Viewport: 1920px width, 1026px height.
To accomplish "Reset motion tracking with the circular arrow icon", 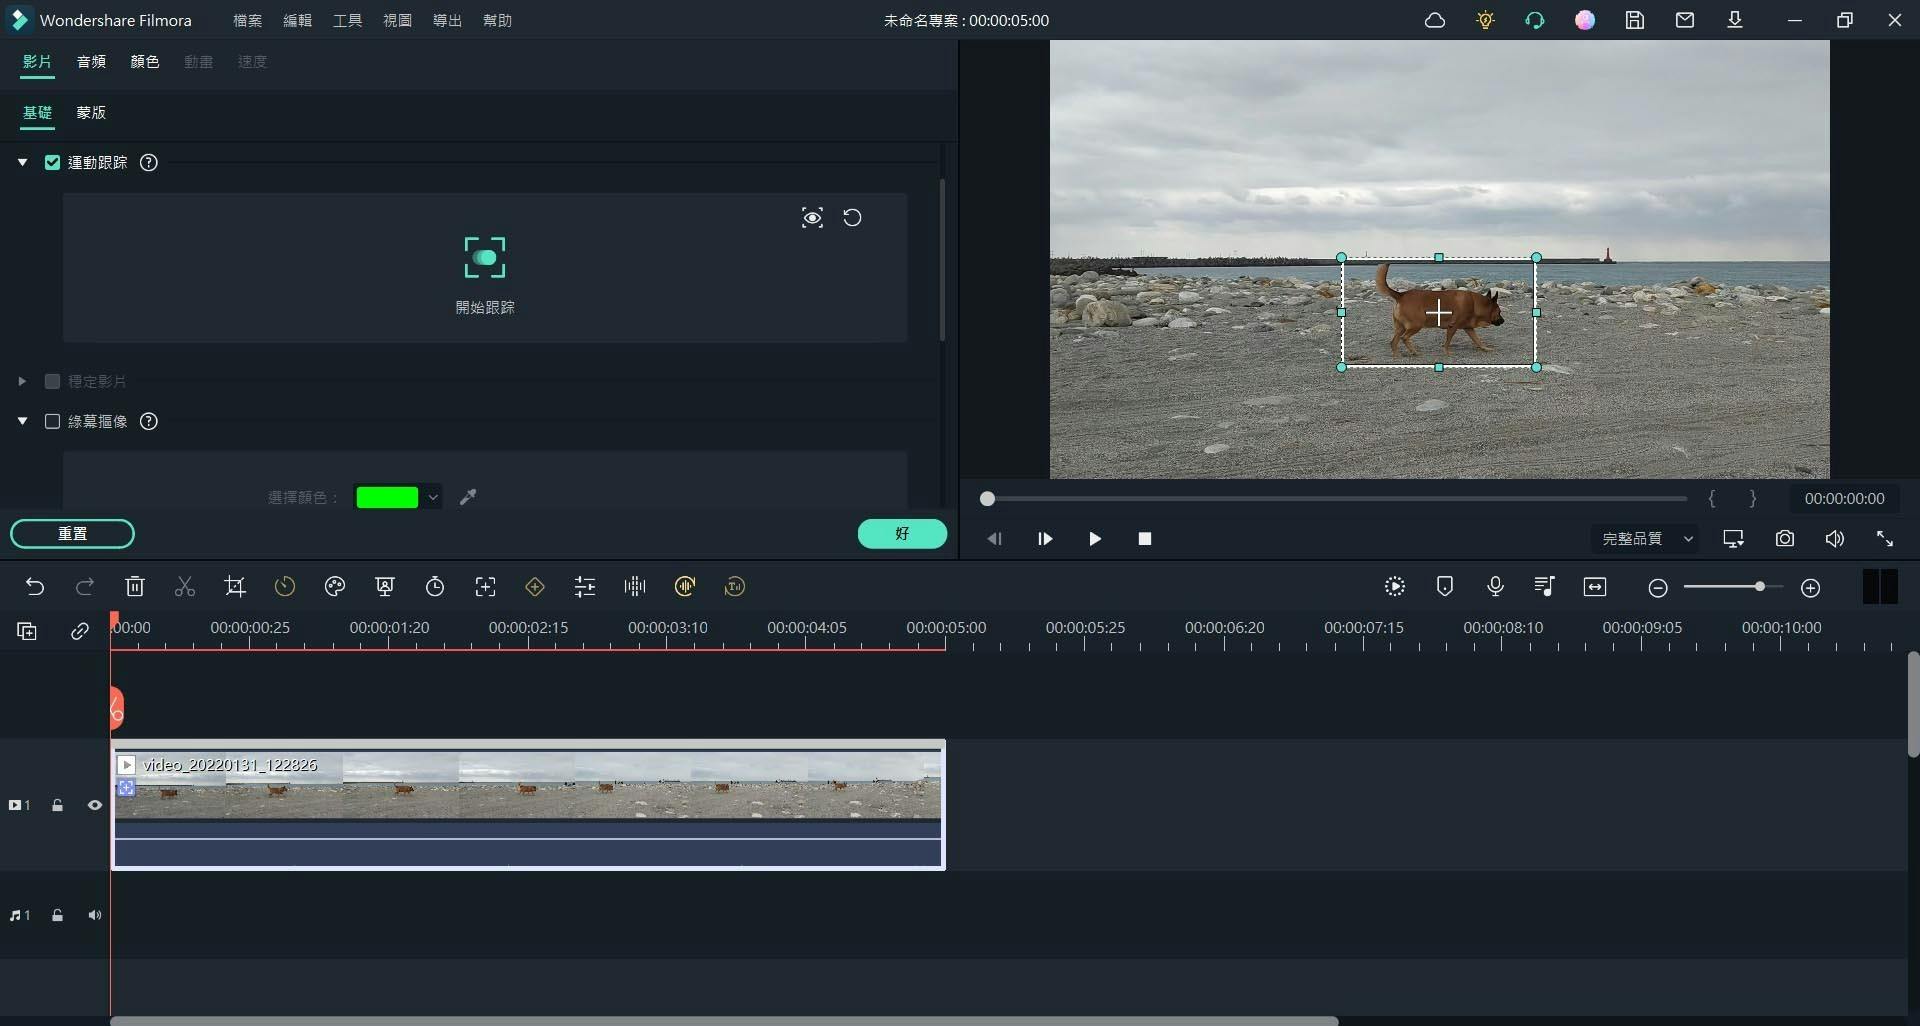I will tap(852, 218).
